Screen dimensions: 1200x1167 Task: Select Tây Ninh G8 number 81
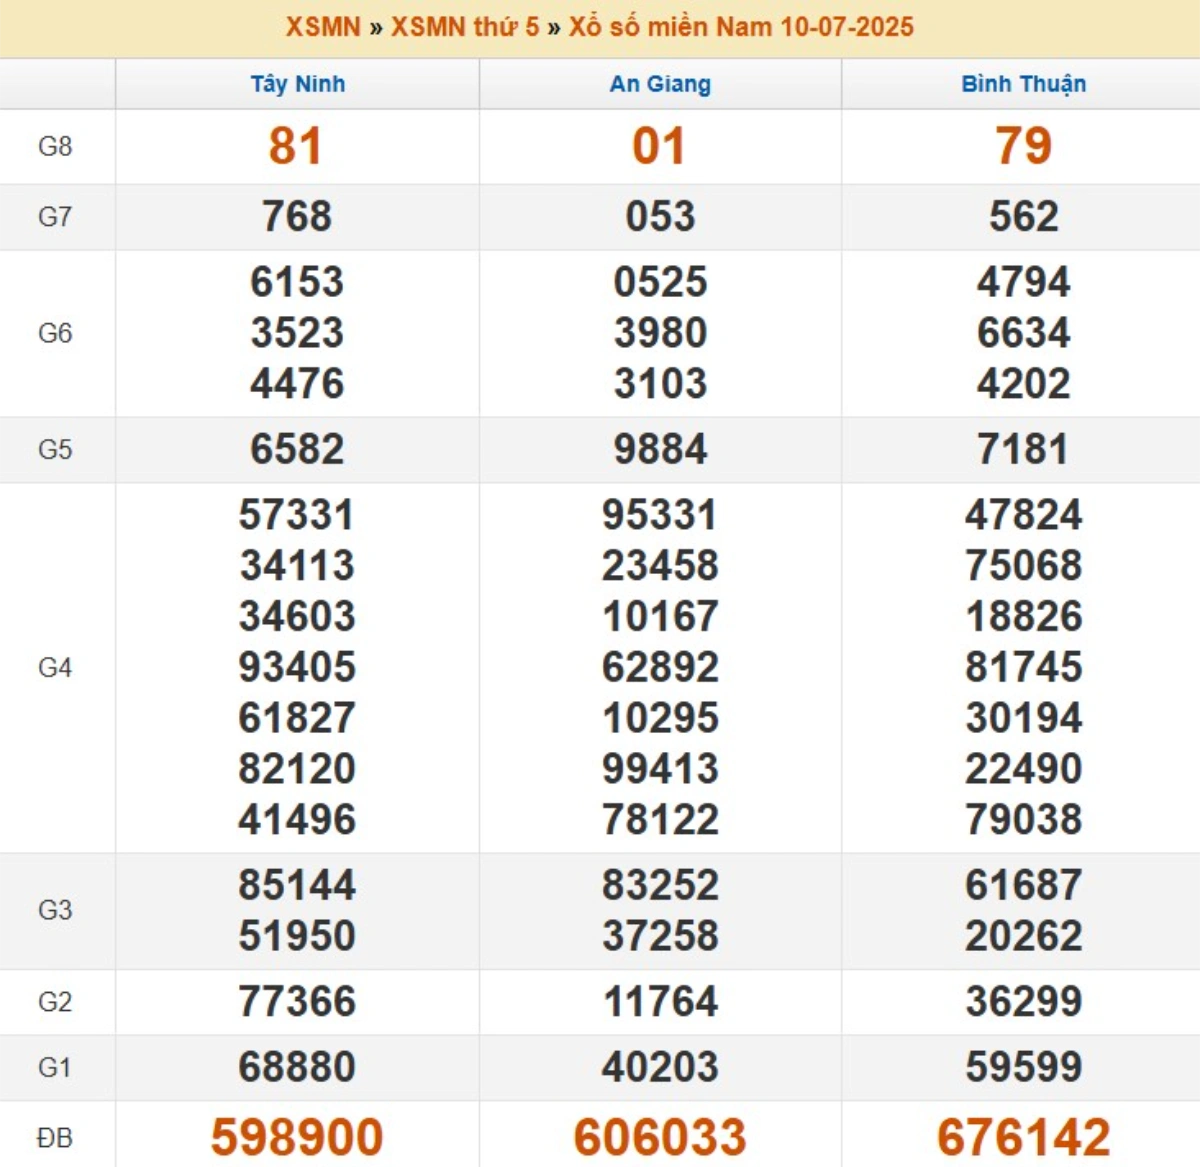(x=296, y=146)
